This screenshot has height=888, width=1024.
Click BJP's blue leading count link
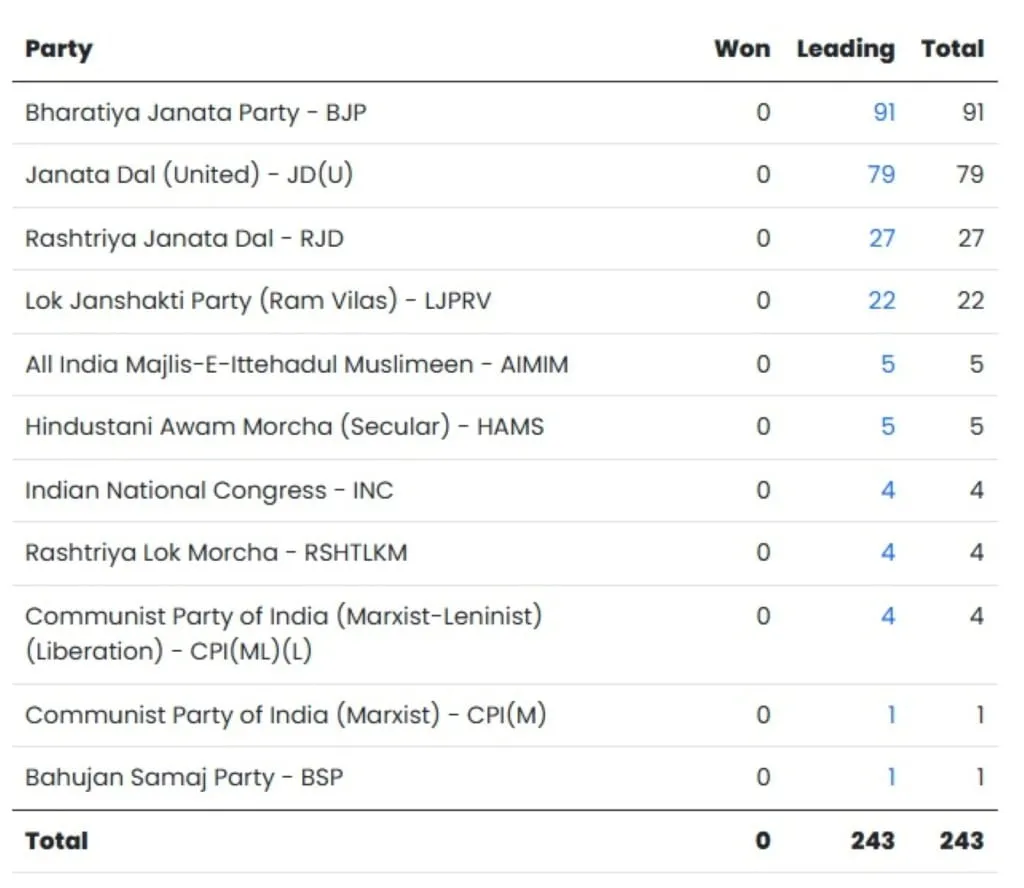click(x=884, y=111)
